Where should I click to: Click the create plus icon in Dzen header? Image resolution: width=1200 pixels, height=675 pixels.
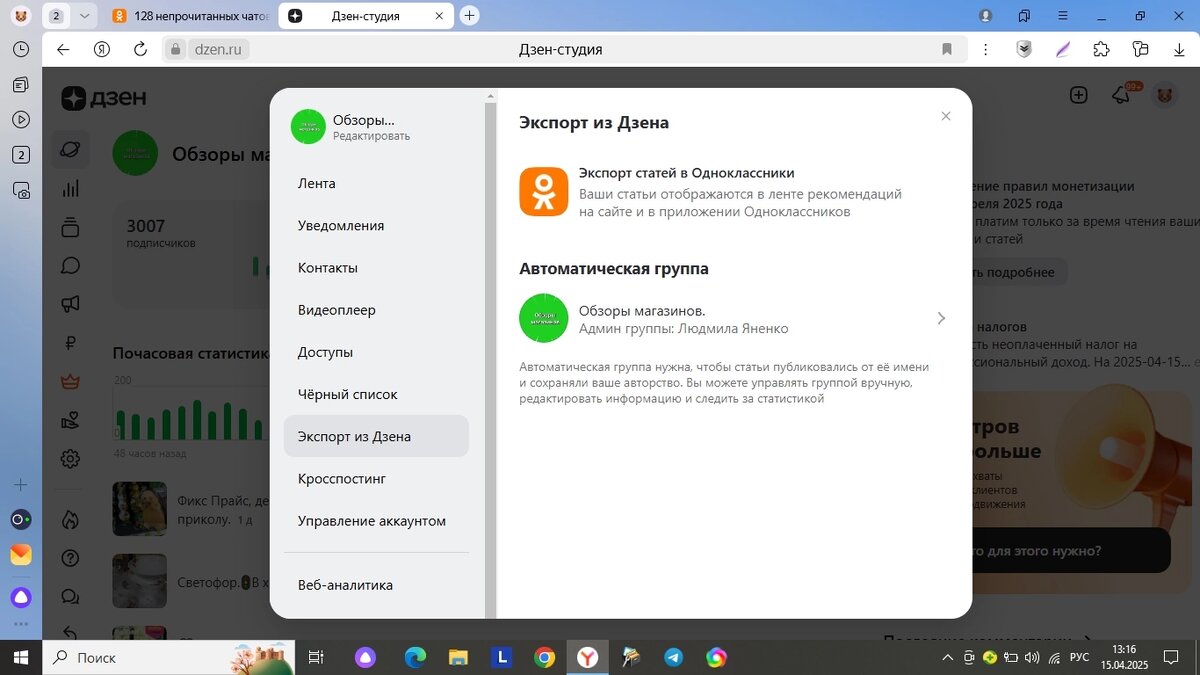point(1078,96)
